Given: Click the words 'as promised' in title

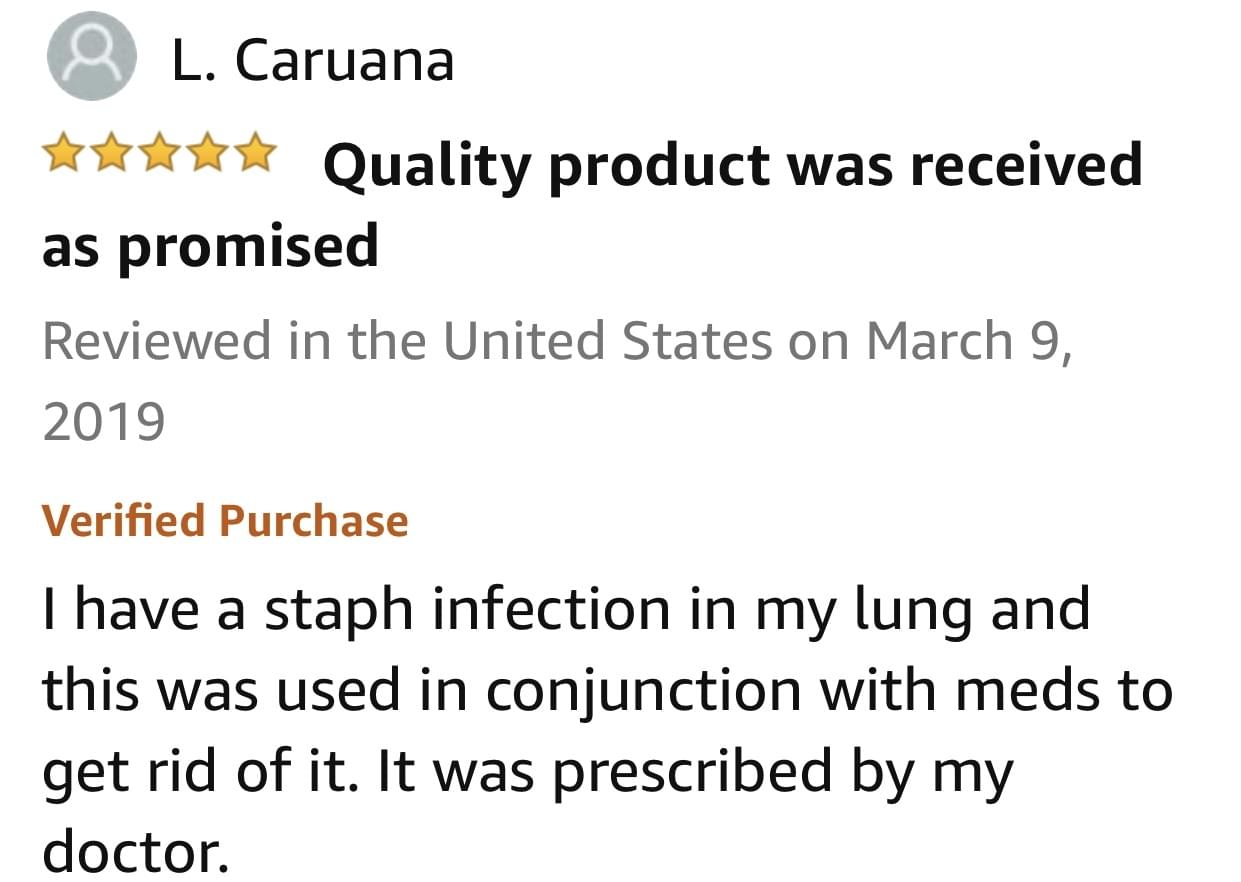Looking at the screenshot, I should (210, 247).
